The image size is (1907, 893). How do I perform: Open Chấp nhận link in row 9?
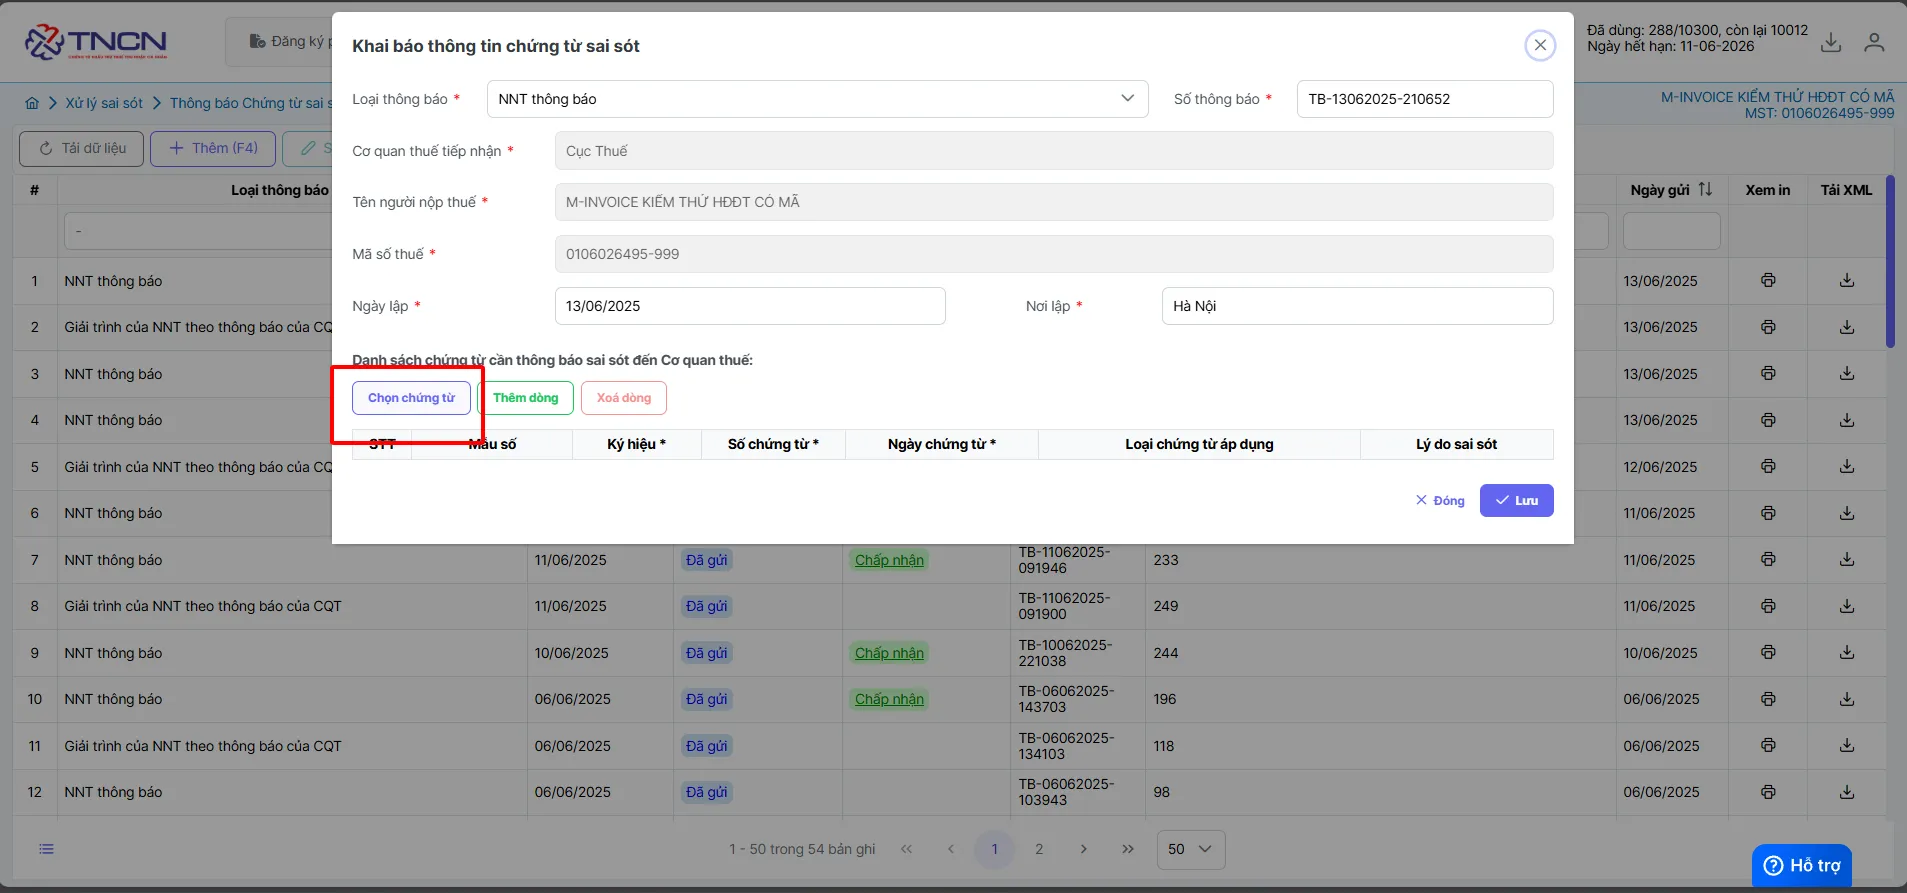click(x=889, y=653)
